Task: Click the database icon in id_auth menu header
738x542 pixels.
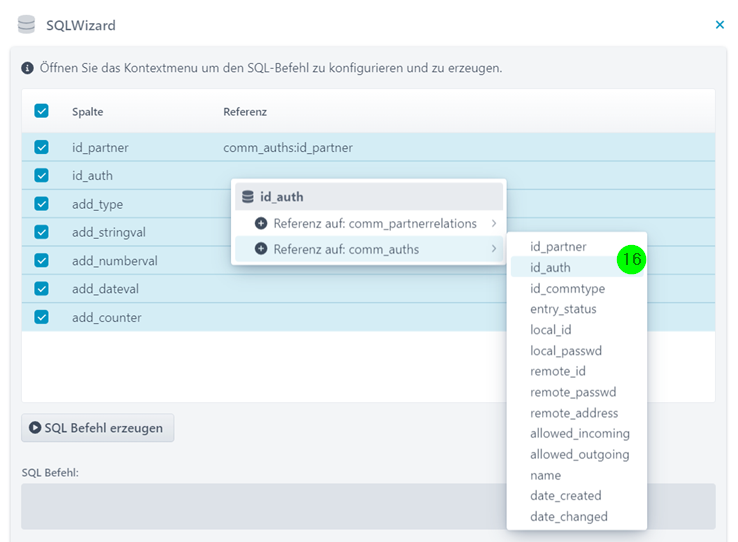Action: (x=248, y=197)
